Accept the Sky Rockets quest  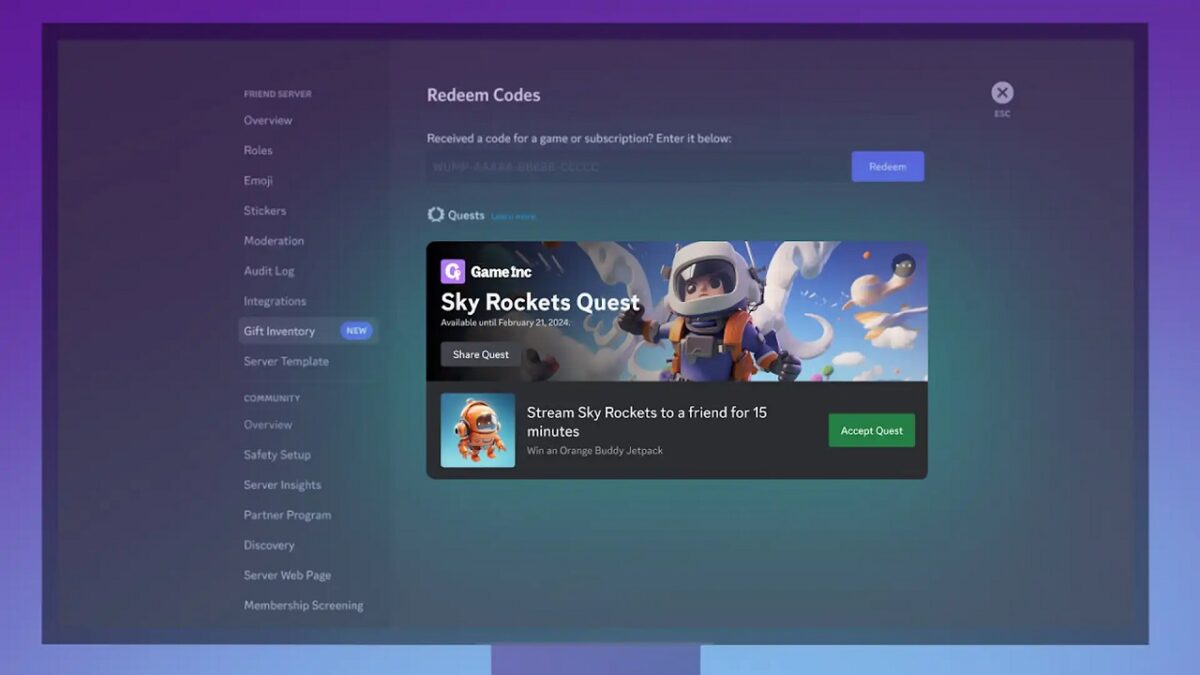[871, 430]
